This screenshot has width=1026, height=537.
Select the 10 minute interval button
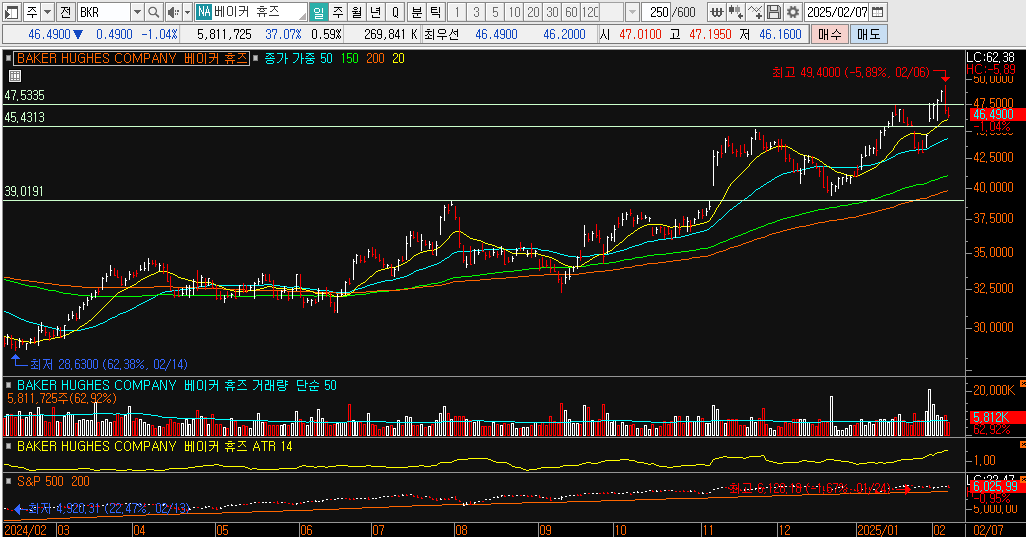(x=514, y=12)
